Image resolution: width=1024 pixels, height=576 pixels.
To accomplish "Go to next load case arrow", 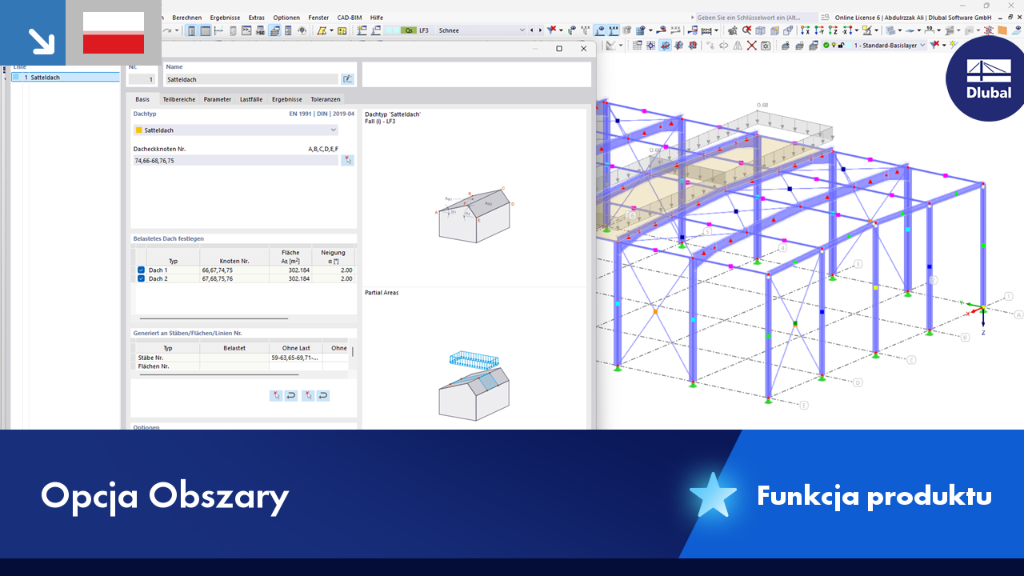I will (540, 30).
